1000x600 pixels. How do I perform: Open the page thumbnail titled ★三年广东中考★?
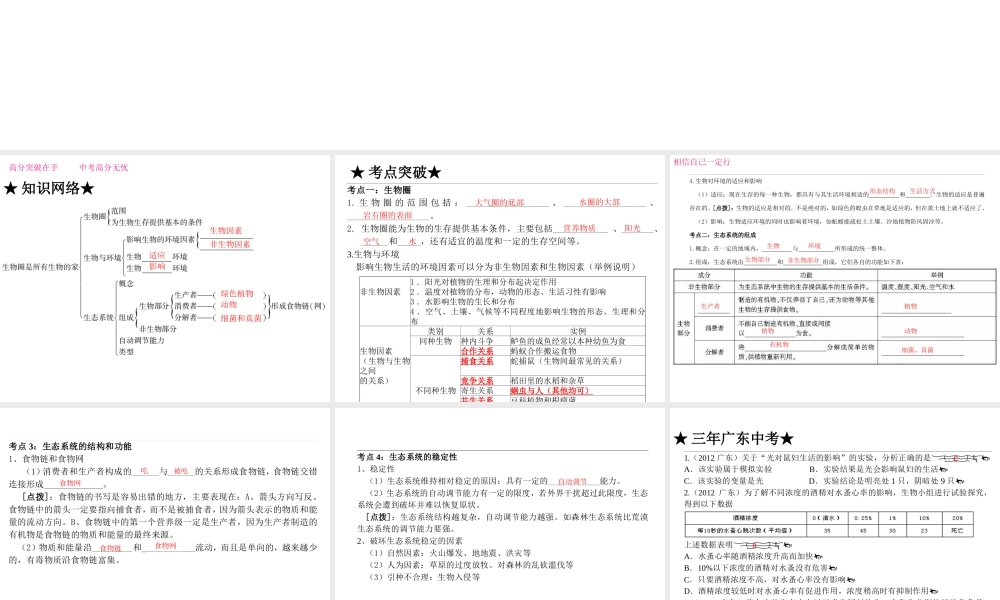(x=835, y=504)
